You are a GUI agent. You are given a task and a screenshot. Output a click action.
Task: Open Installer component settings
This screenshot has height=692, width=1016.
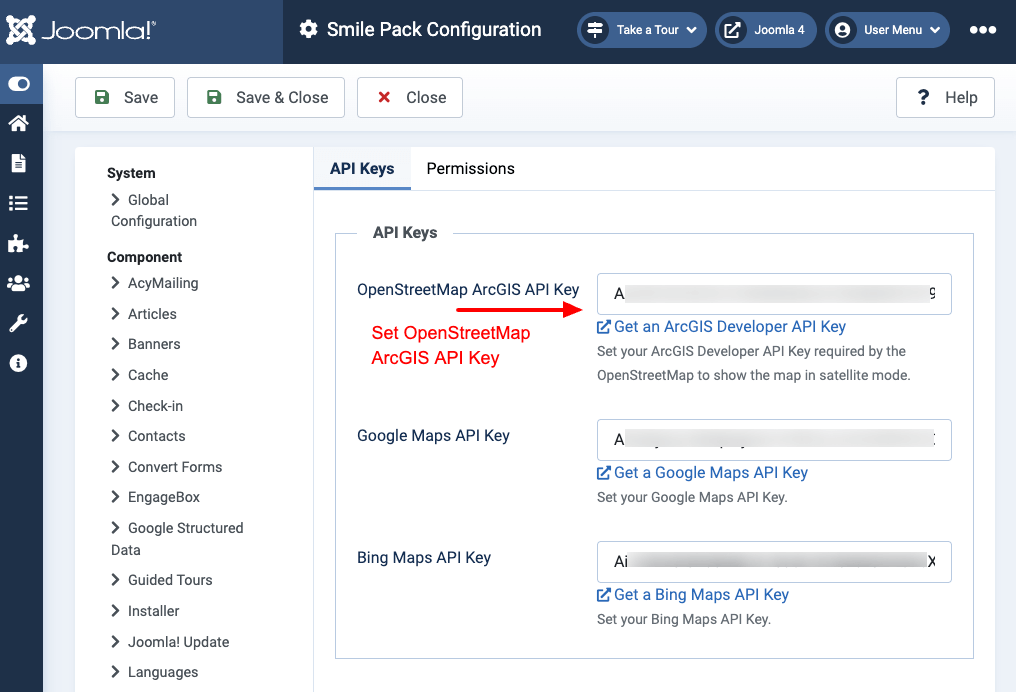click(145, 611)
